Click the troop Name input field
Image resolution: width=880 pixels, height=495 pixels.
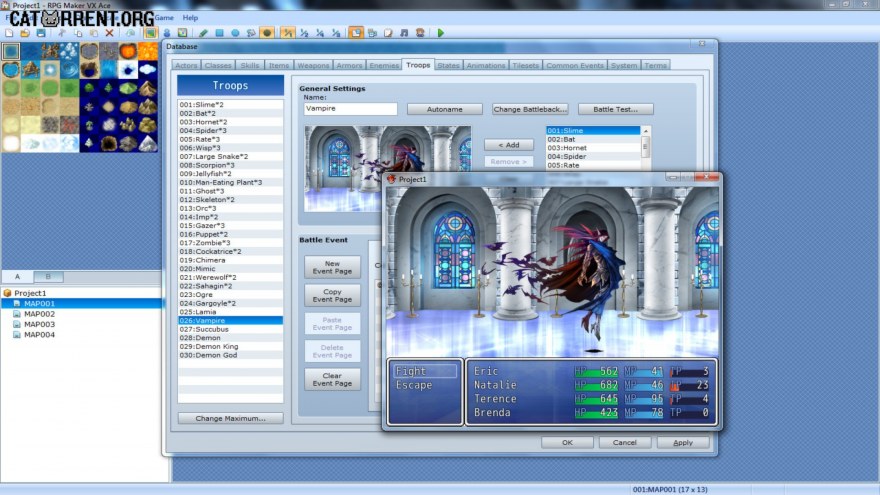[351, 108]
